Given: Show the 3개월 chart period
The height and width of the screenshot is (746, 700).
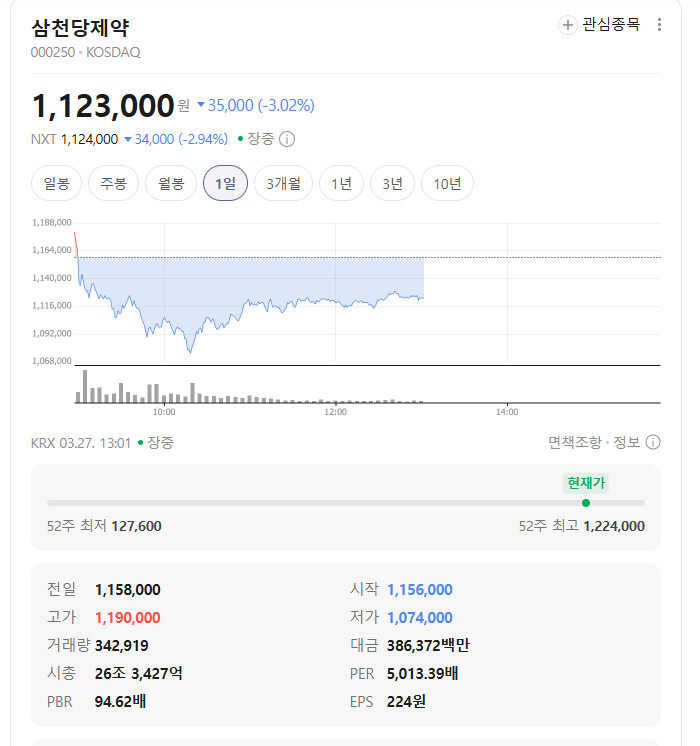Looking at the screenshot, I should click(283, 183).
